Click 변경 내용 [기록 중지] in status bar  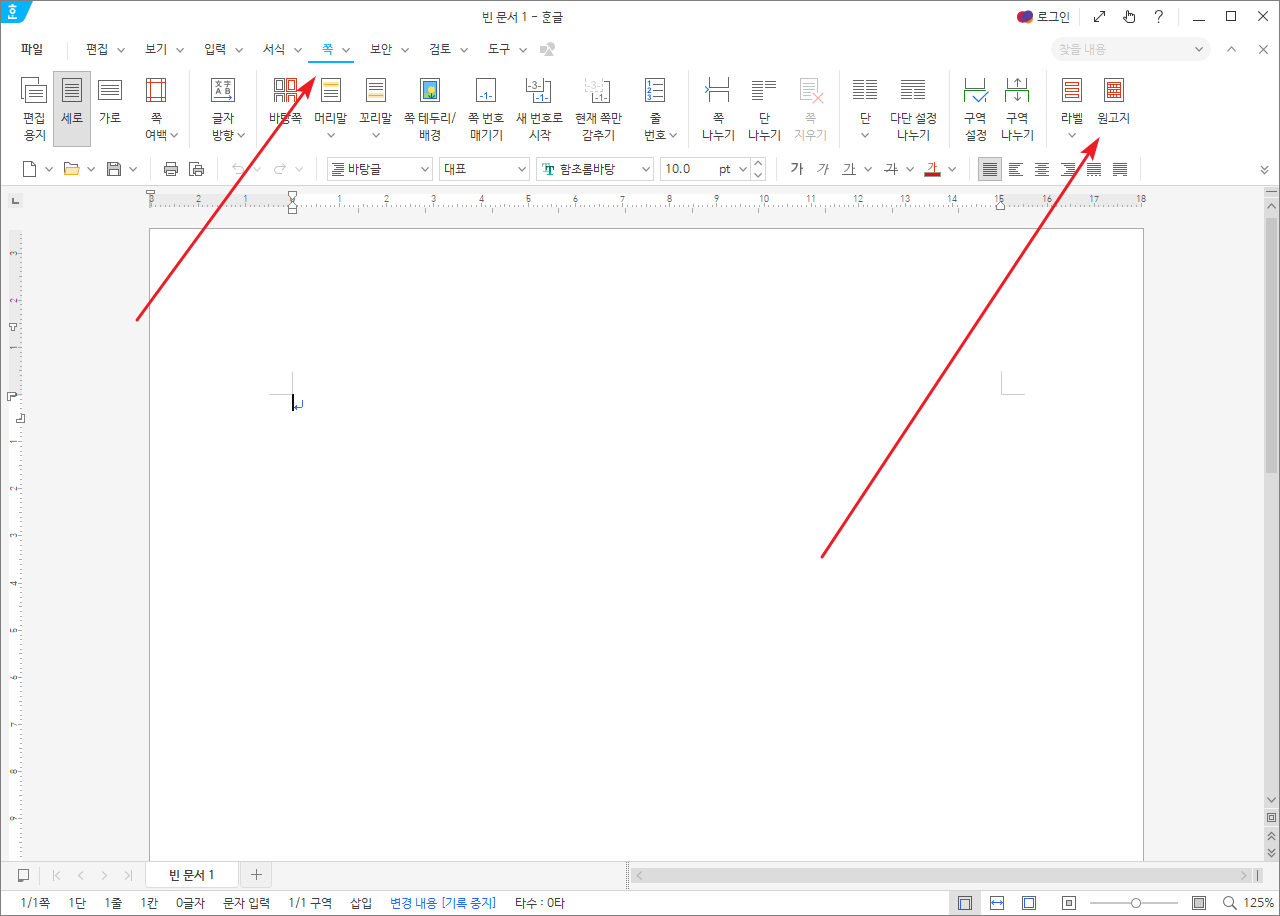click(x=443, y=903)
